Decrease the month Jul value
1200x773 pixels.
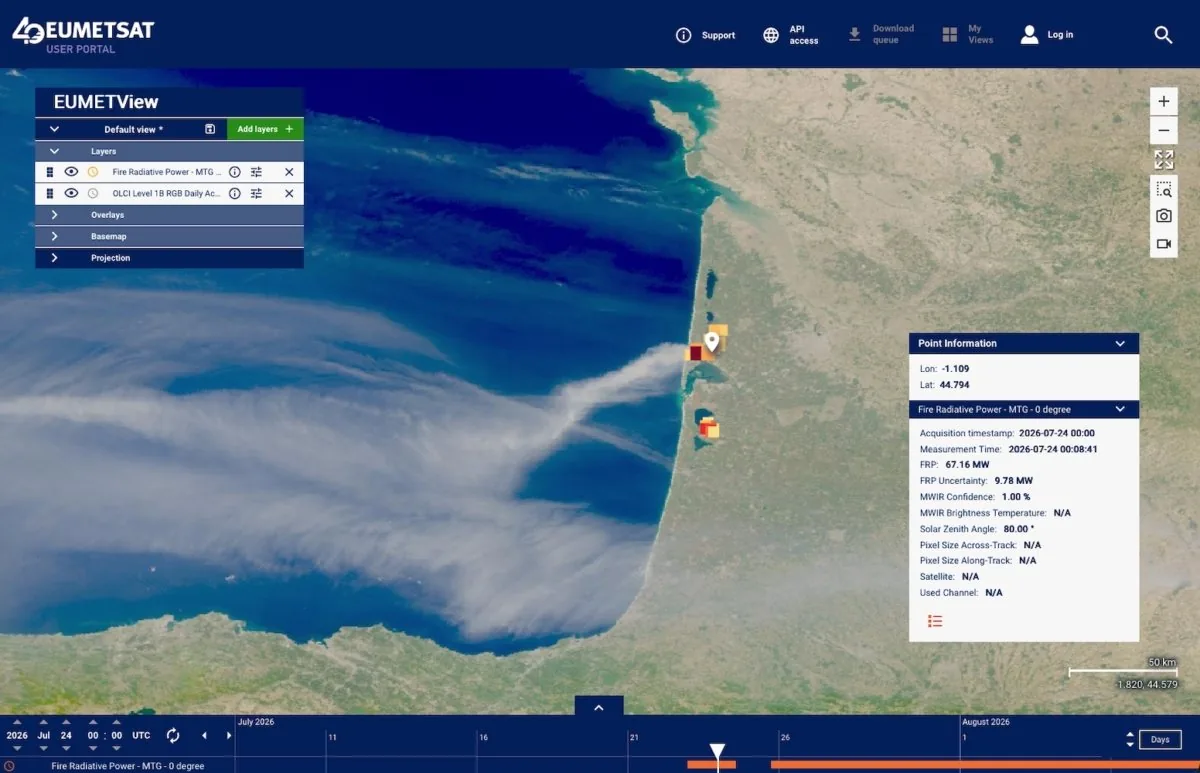(42, 750)
